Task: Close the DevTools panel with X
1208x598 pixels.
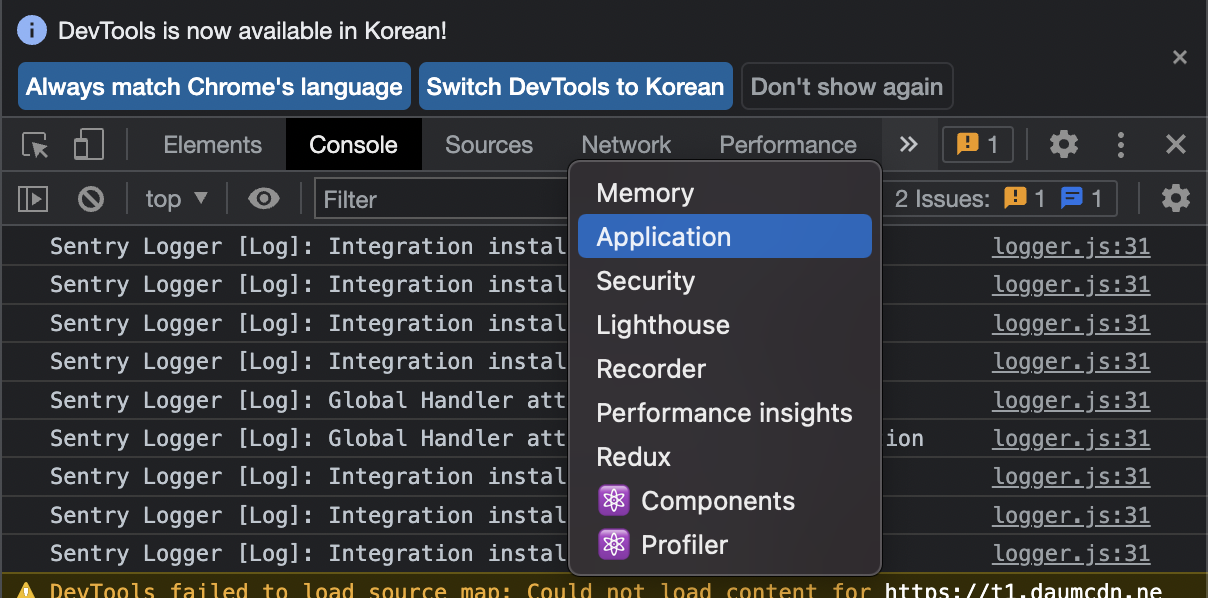Action: 1176,145
